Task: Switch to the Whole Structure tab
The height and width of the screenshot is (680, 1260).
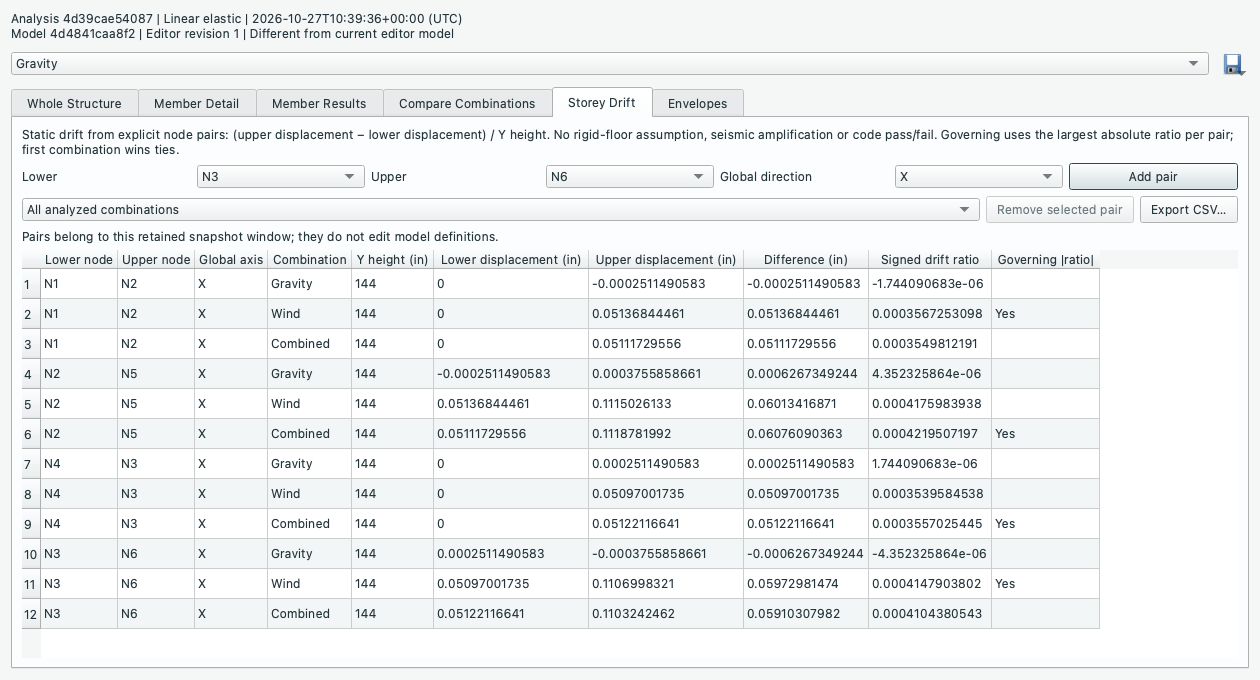Action: coord(74,103)
